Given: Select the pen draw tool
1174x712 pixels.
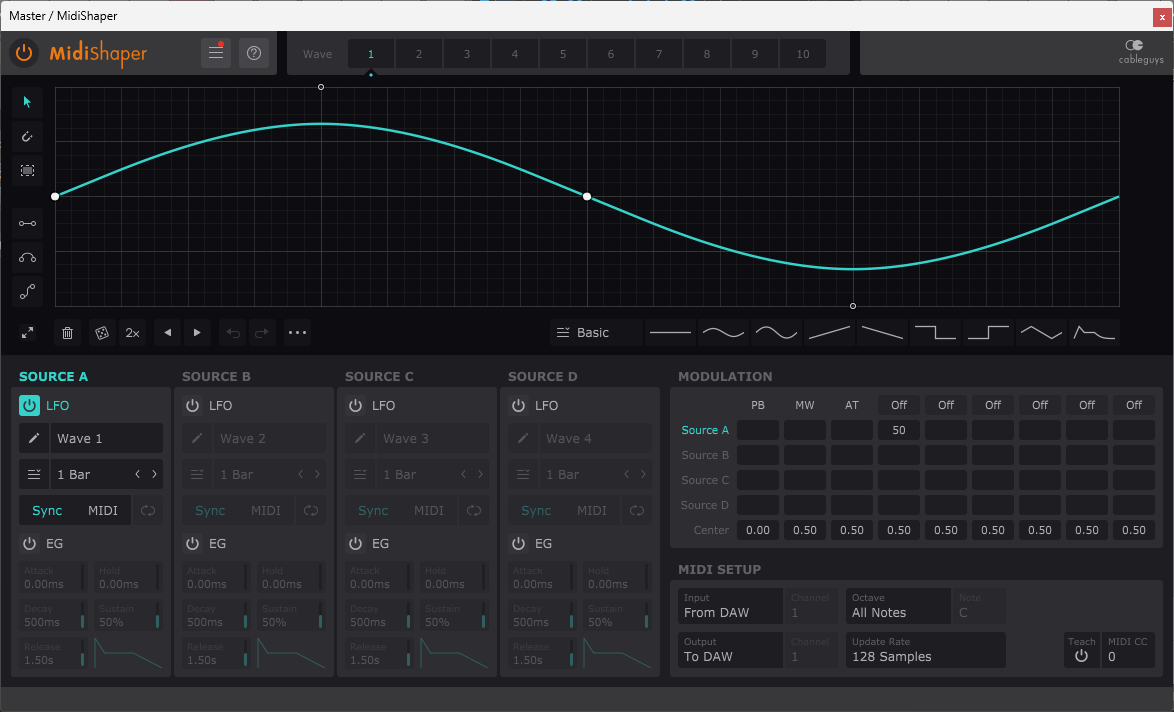Looking at the screenshot, I should (x=27, y=136).
